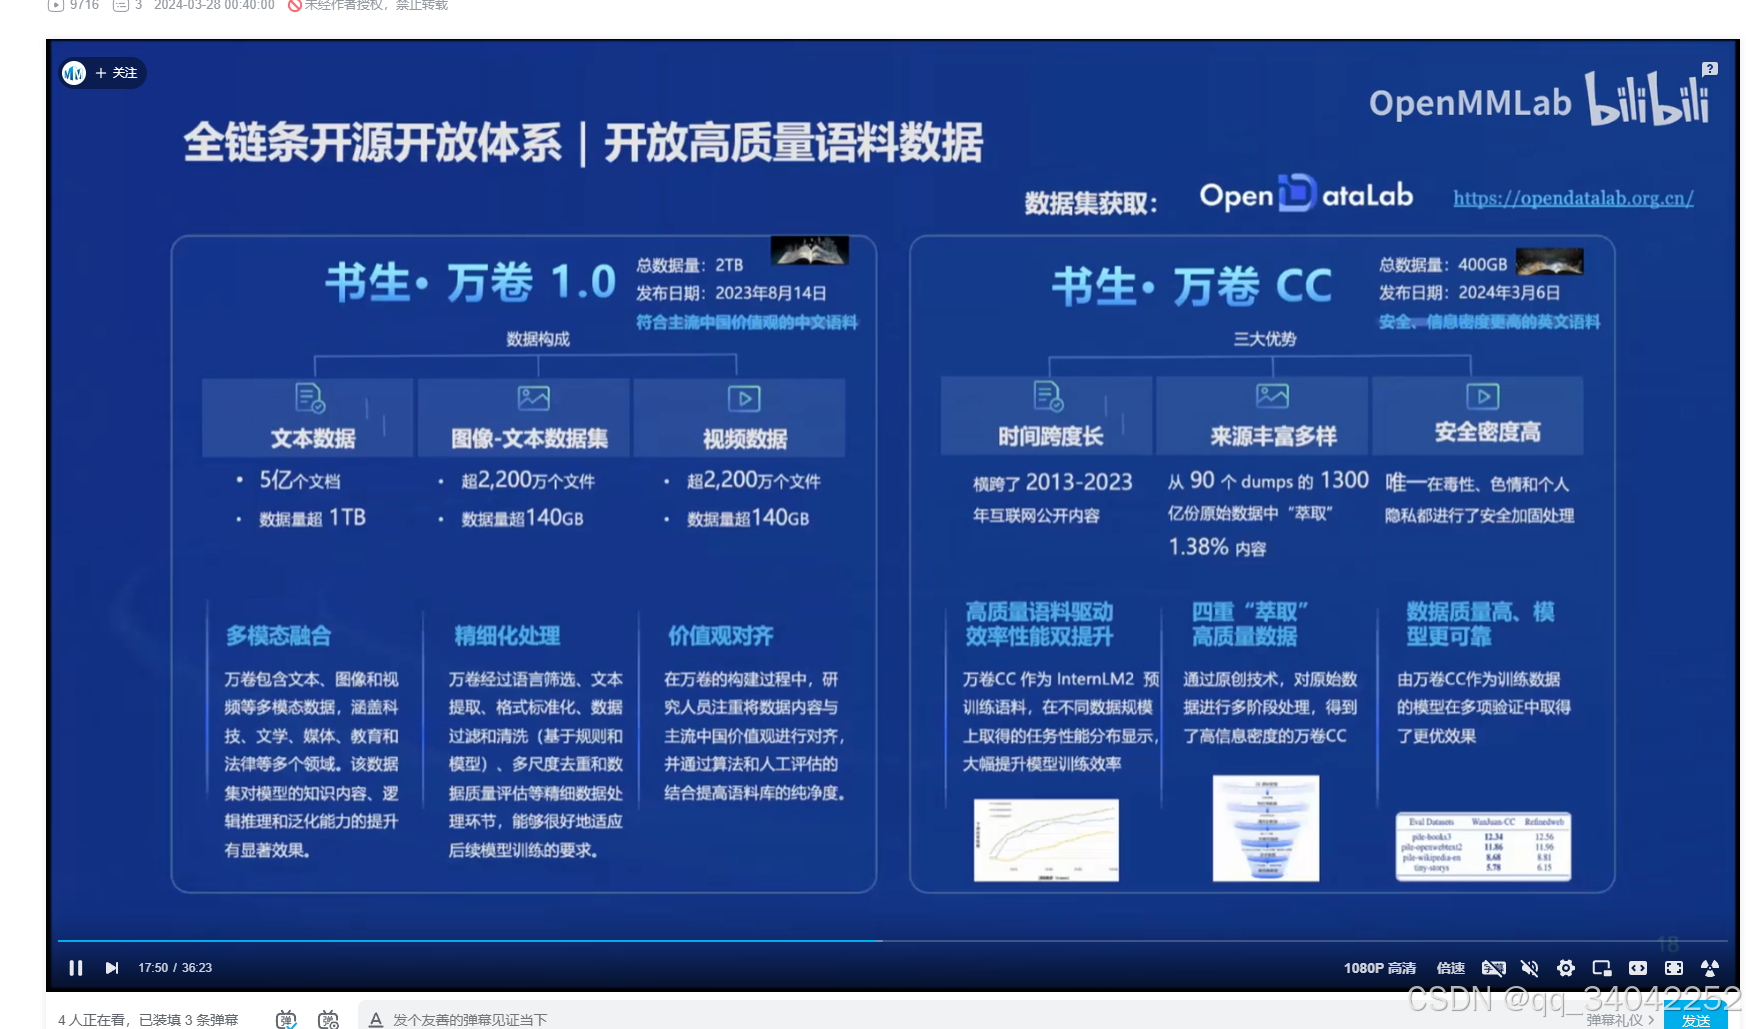Skip to the next video

112,968
